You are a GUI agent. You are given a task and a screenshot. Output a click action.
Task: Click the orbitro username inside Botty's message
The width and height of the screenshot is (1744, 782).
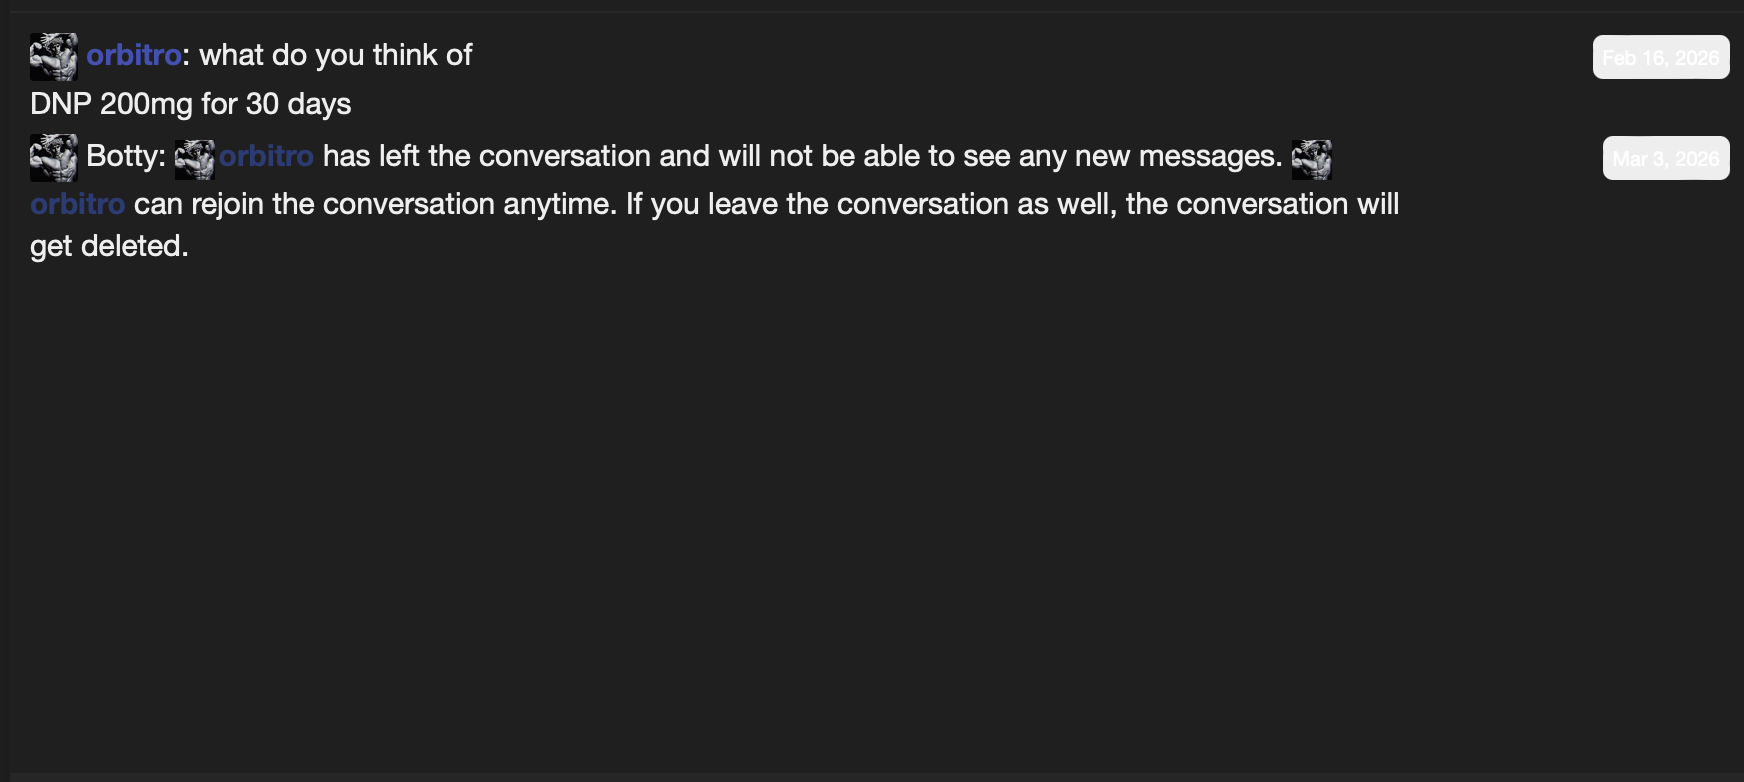(265, 157)
